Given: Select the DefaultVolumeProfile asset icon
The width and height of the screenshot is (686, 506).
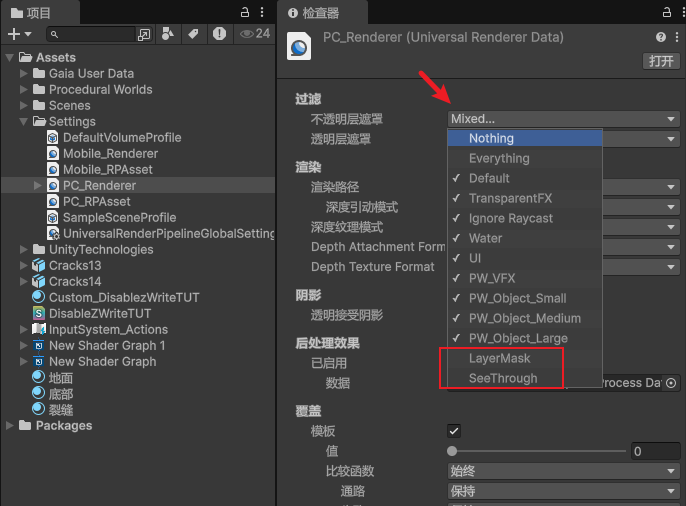Looking at the screenshot, I should click(x=52, y=137).
